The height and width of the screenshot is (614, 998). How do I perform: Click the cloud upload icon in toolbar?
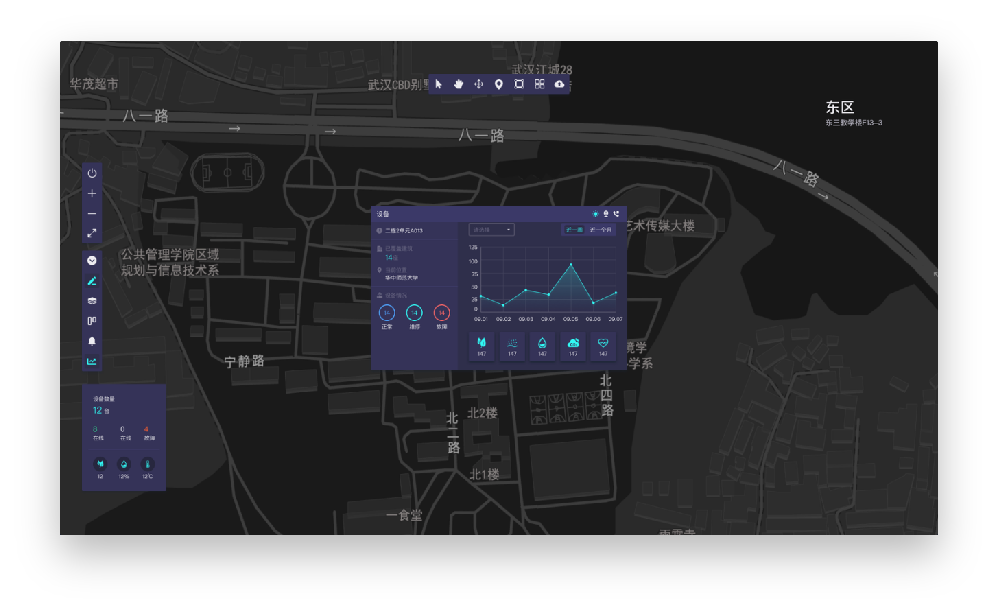pyautogui.click(x=559, y=84)
